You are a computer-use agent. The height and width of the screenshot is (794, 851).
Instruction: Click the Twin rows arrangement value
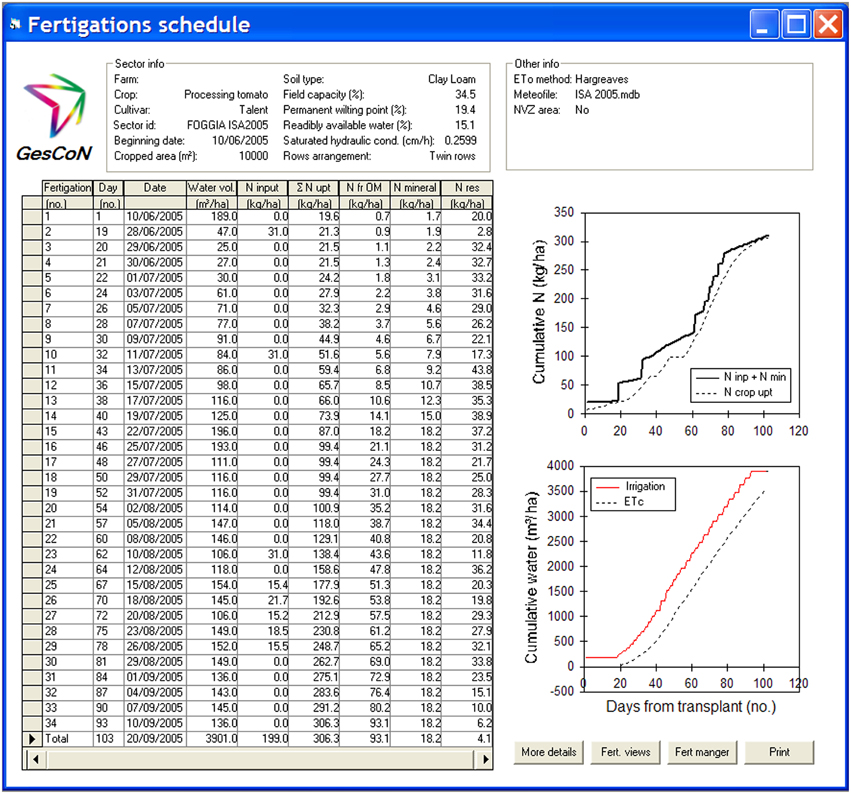pos(453,156)
